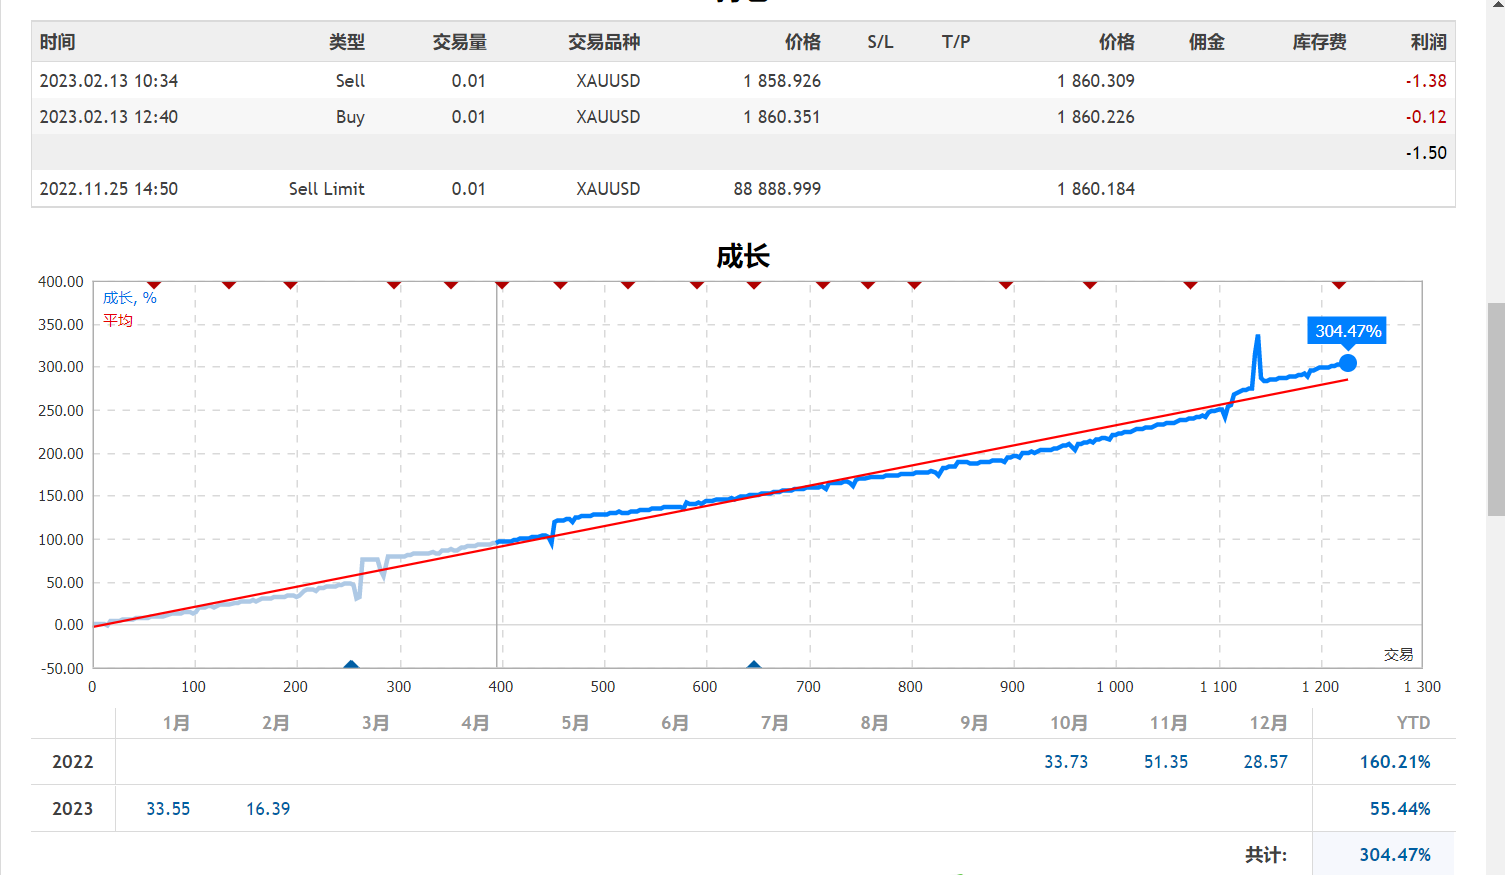The width and height of the screenshot is (1505, 875).
Task: Switch to the YTD column in the returns table
Action: [1409, 722]
